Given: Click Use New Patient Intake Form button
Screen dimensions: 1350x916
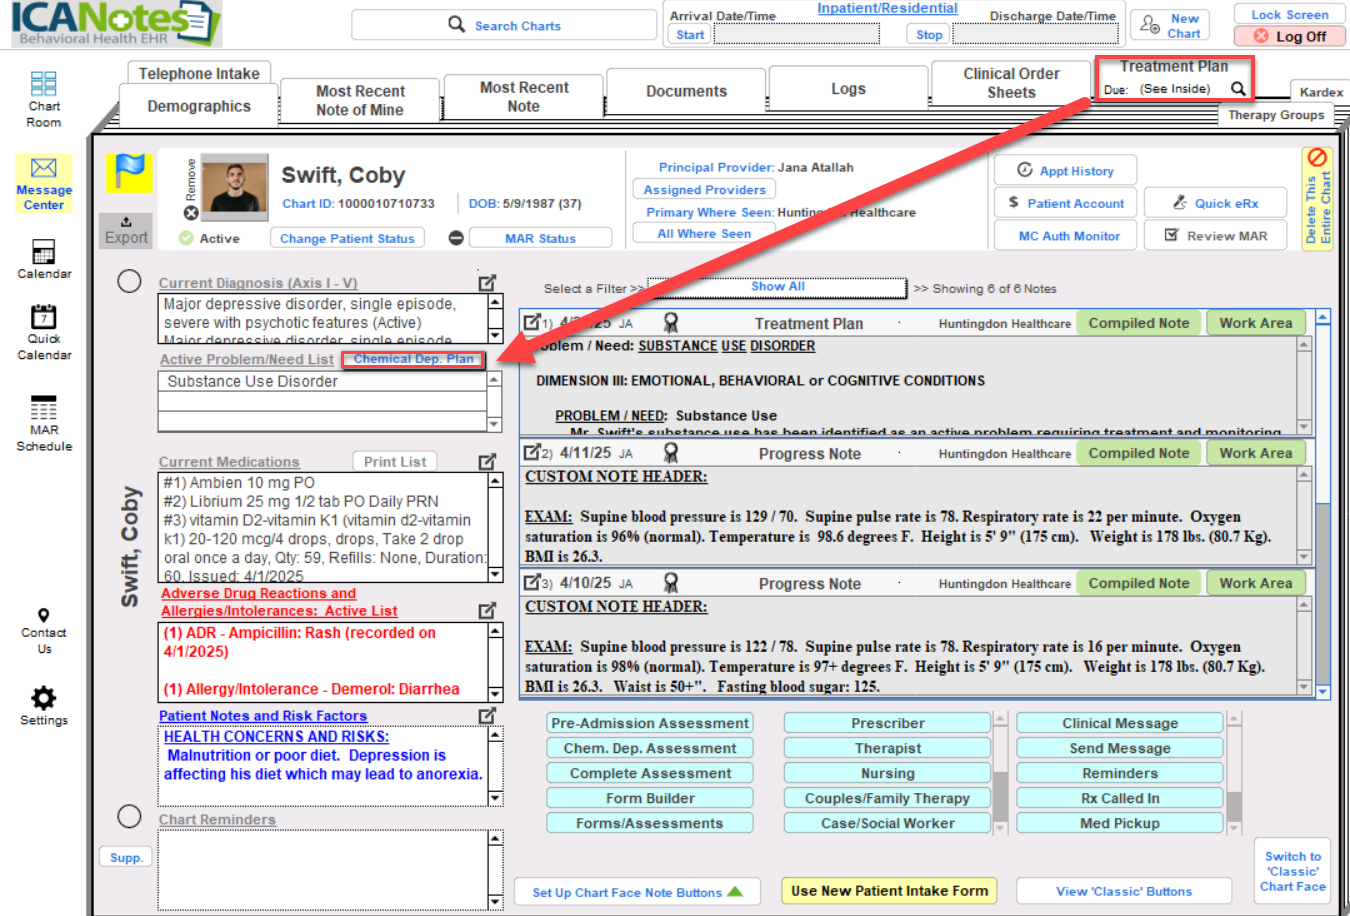Looking at the screenshot, I should tap(889, 891).
